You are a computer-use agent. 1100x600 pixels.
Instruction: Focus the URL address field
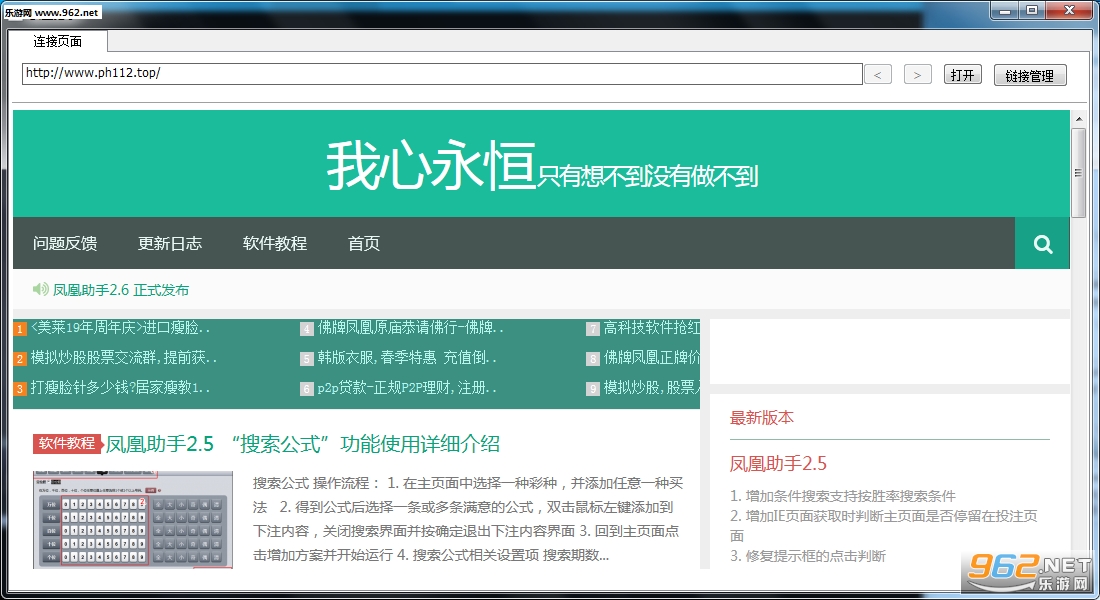442,74
